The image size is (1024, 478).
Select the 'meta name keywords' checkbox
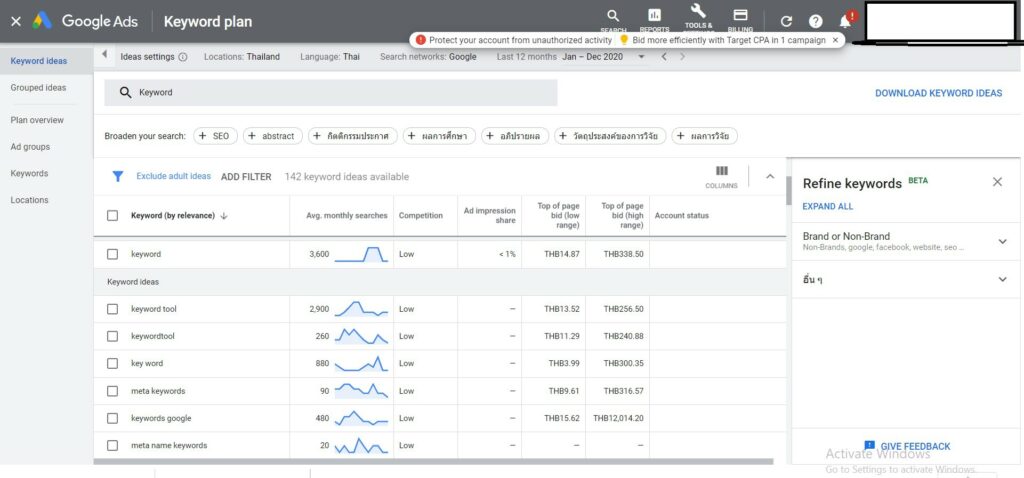(x=112, y=445)
